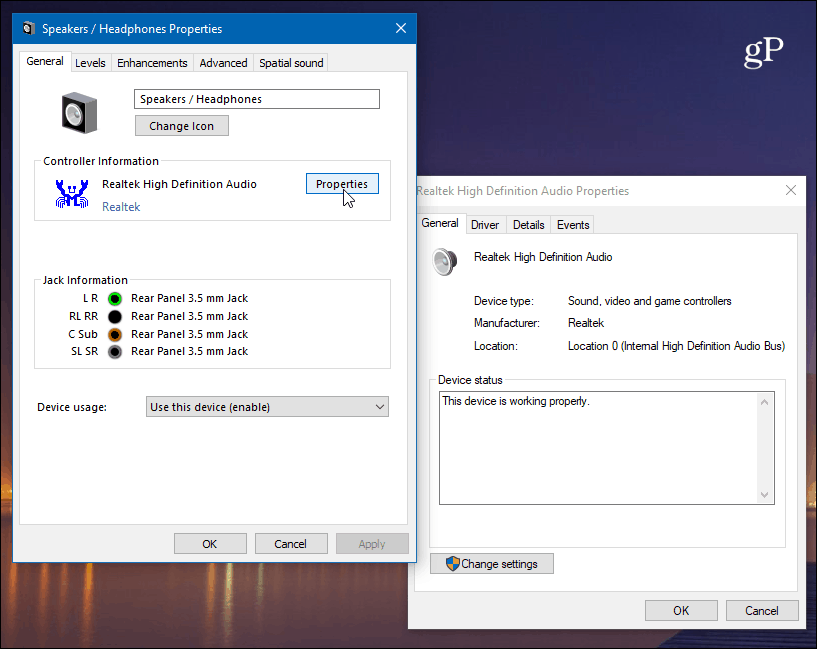Click the Change Icon button
817x649 pixels.
182,126
